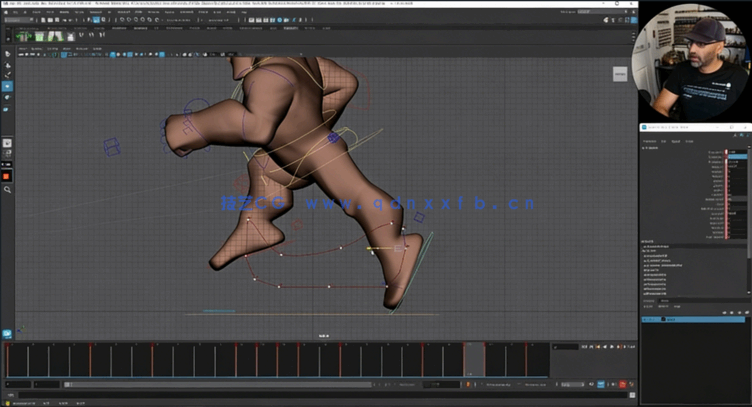Viewport: 752px width, 407px height.
Task: Click the view cube in viewport corner
Action: pos(620,74)
